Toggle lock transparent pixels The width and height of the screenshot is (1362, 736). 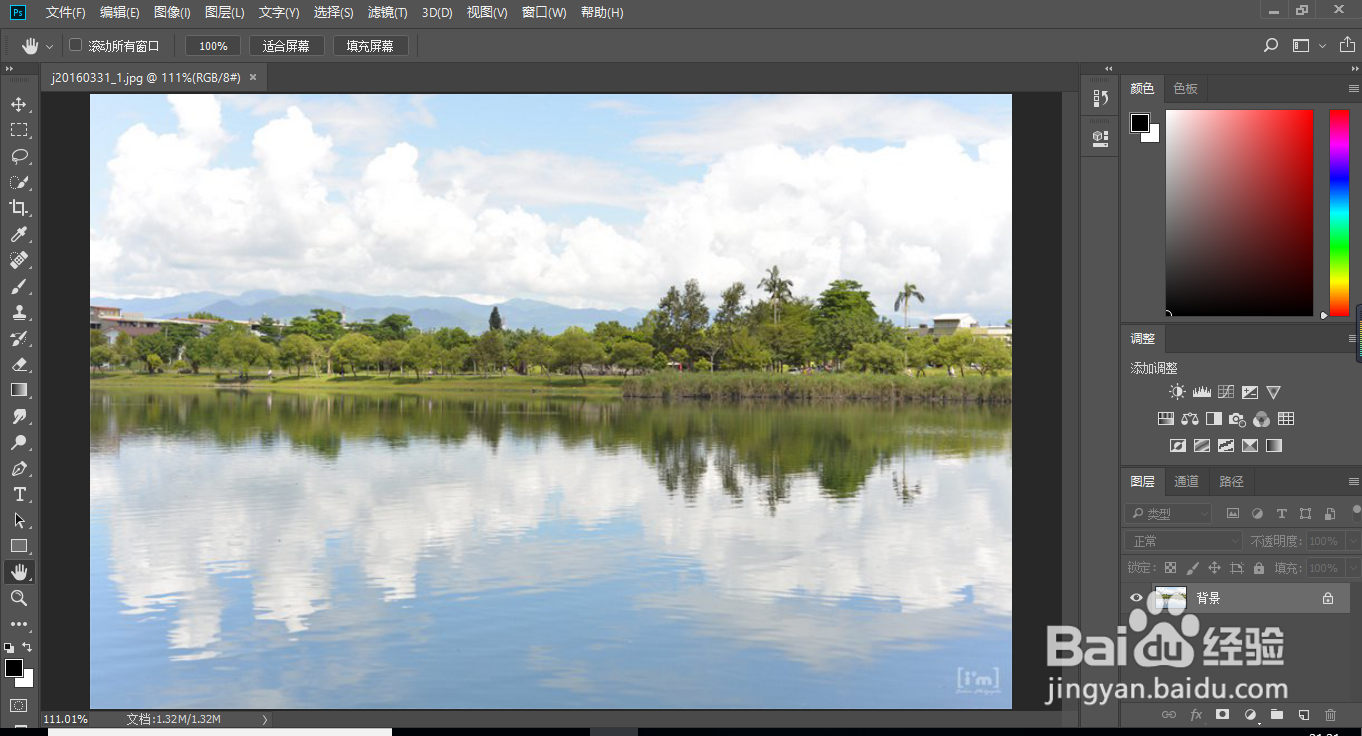pos(1170,568)
